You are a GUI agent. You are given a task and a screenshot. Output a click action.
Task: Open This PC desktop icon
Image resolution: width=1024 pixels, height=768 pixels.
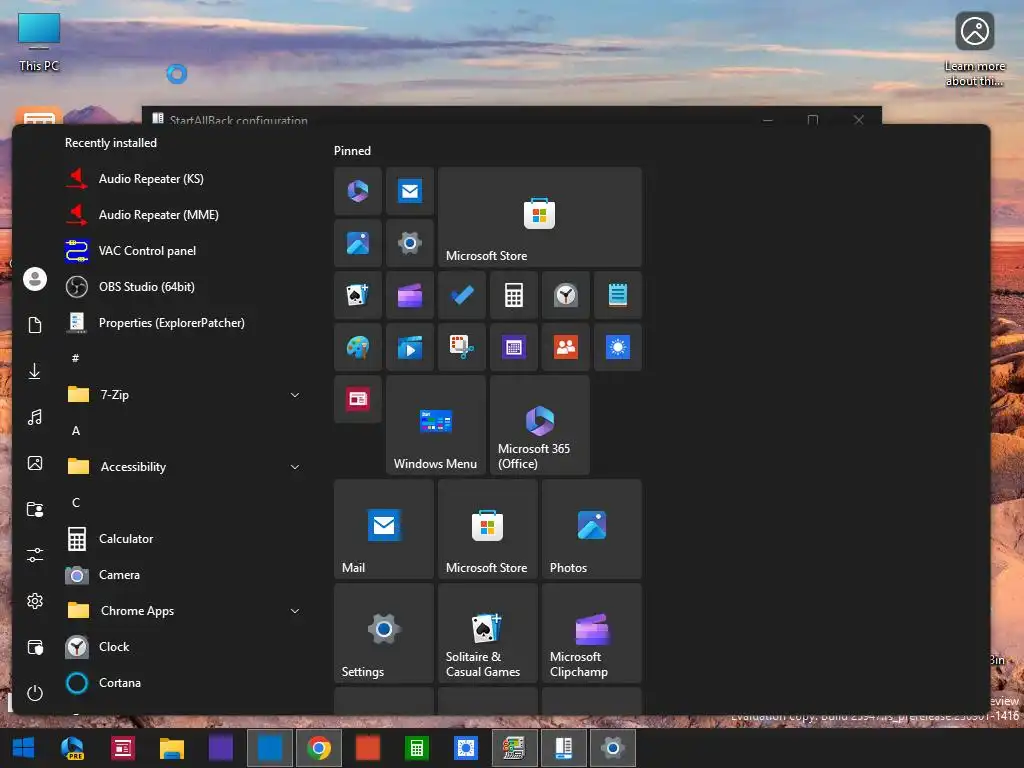click(39, 42)
